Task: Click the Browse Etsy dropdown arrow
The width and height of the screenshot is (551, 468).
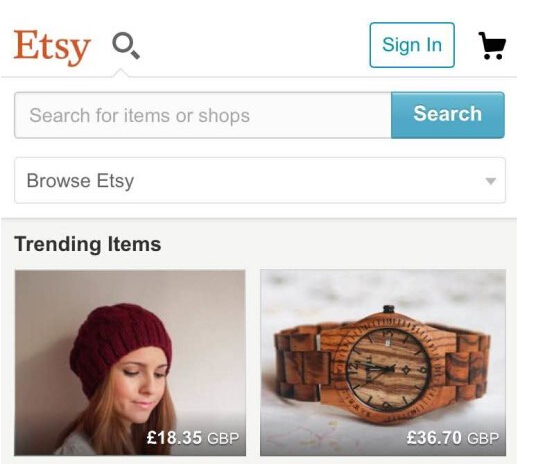Action: [x=491, y=181]
